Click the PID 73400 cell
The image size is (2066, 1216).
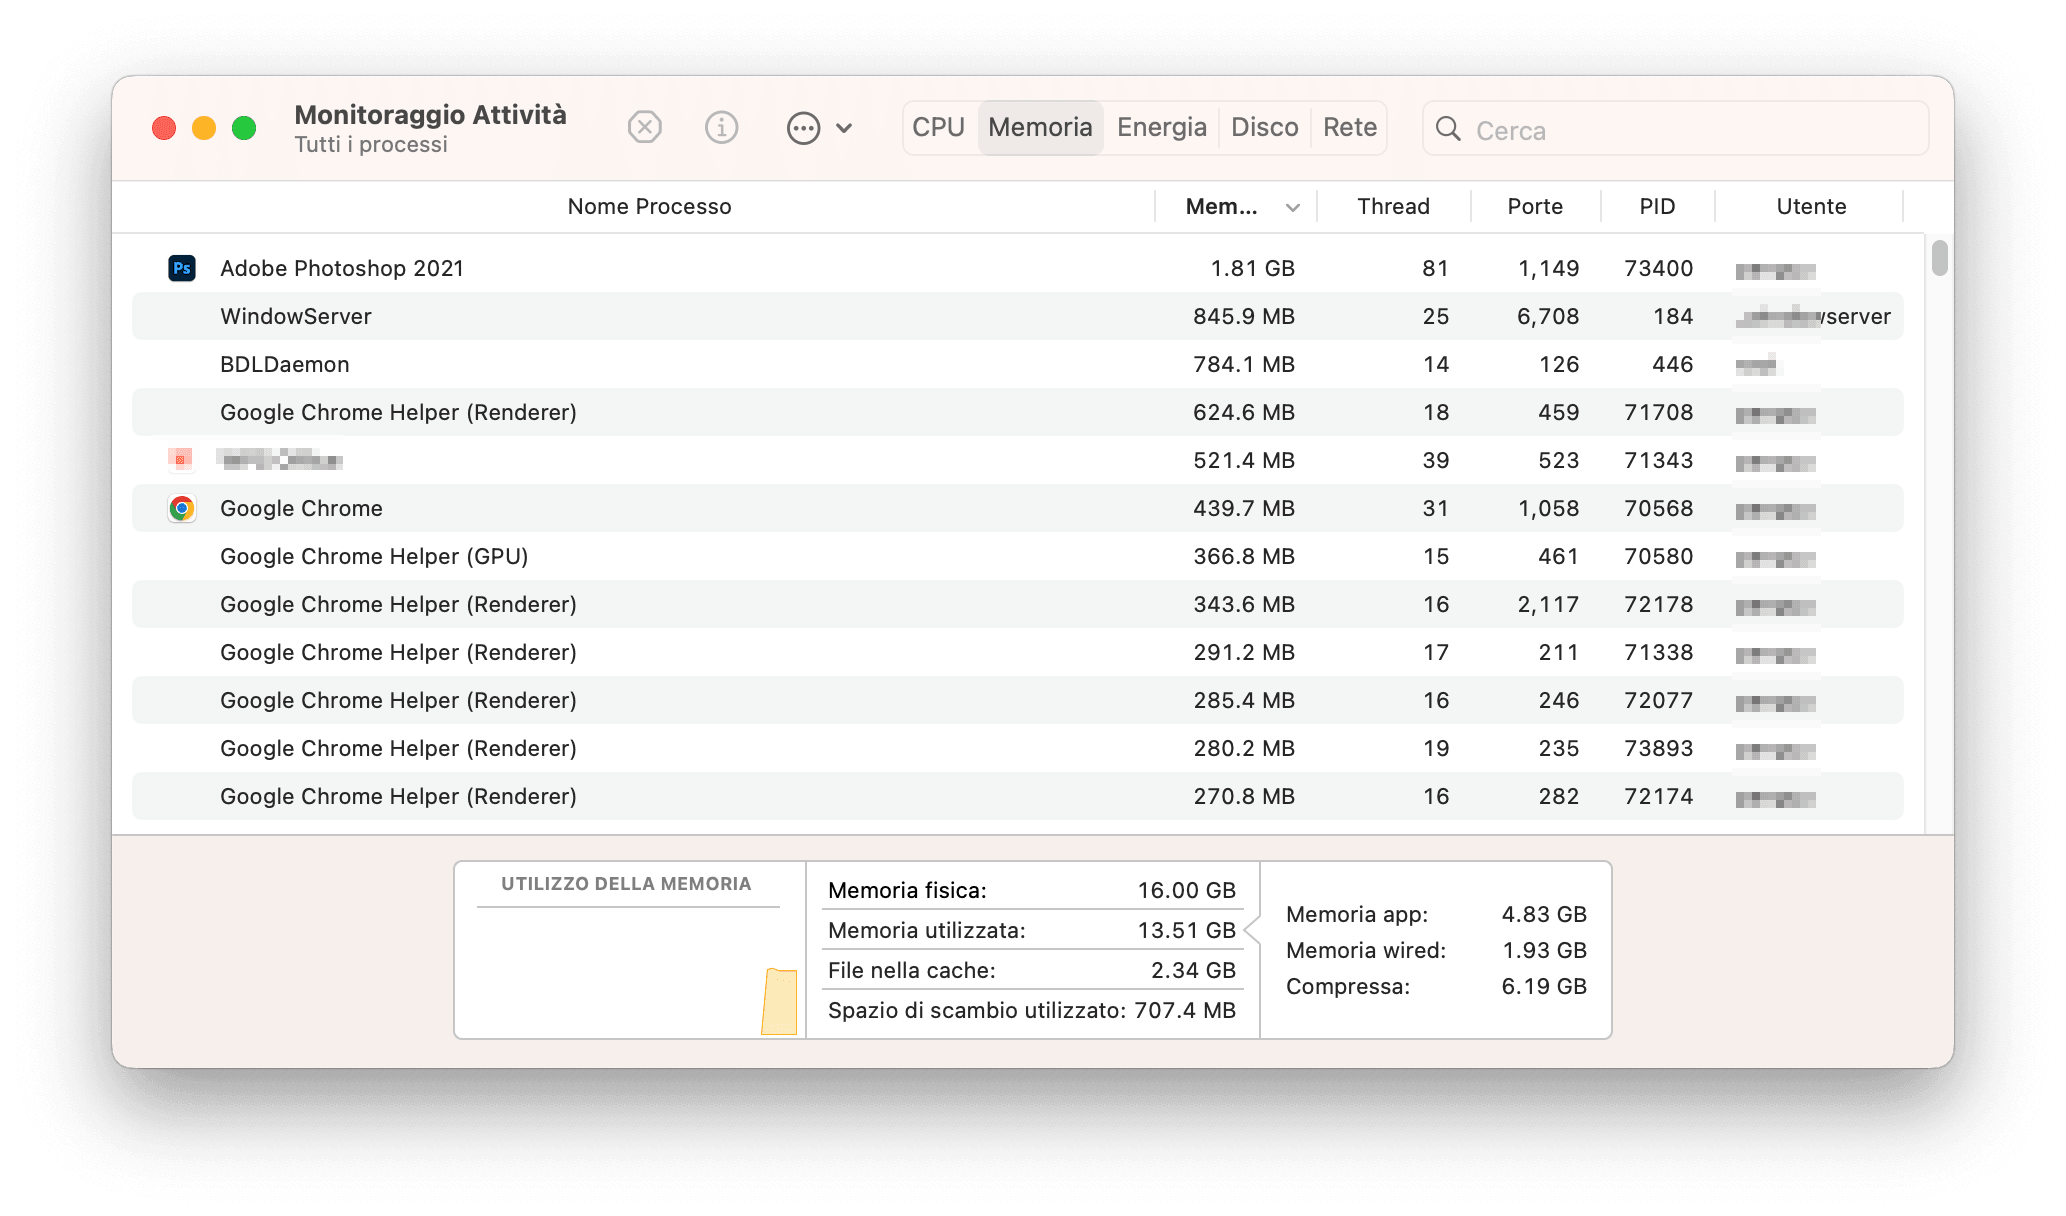coord(1659,268)
